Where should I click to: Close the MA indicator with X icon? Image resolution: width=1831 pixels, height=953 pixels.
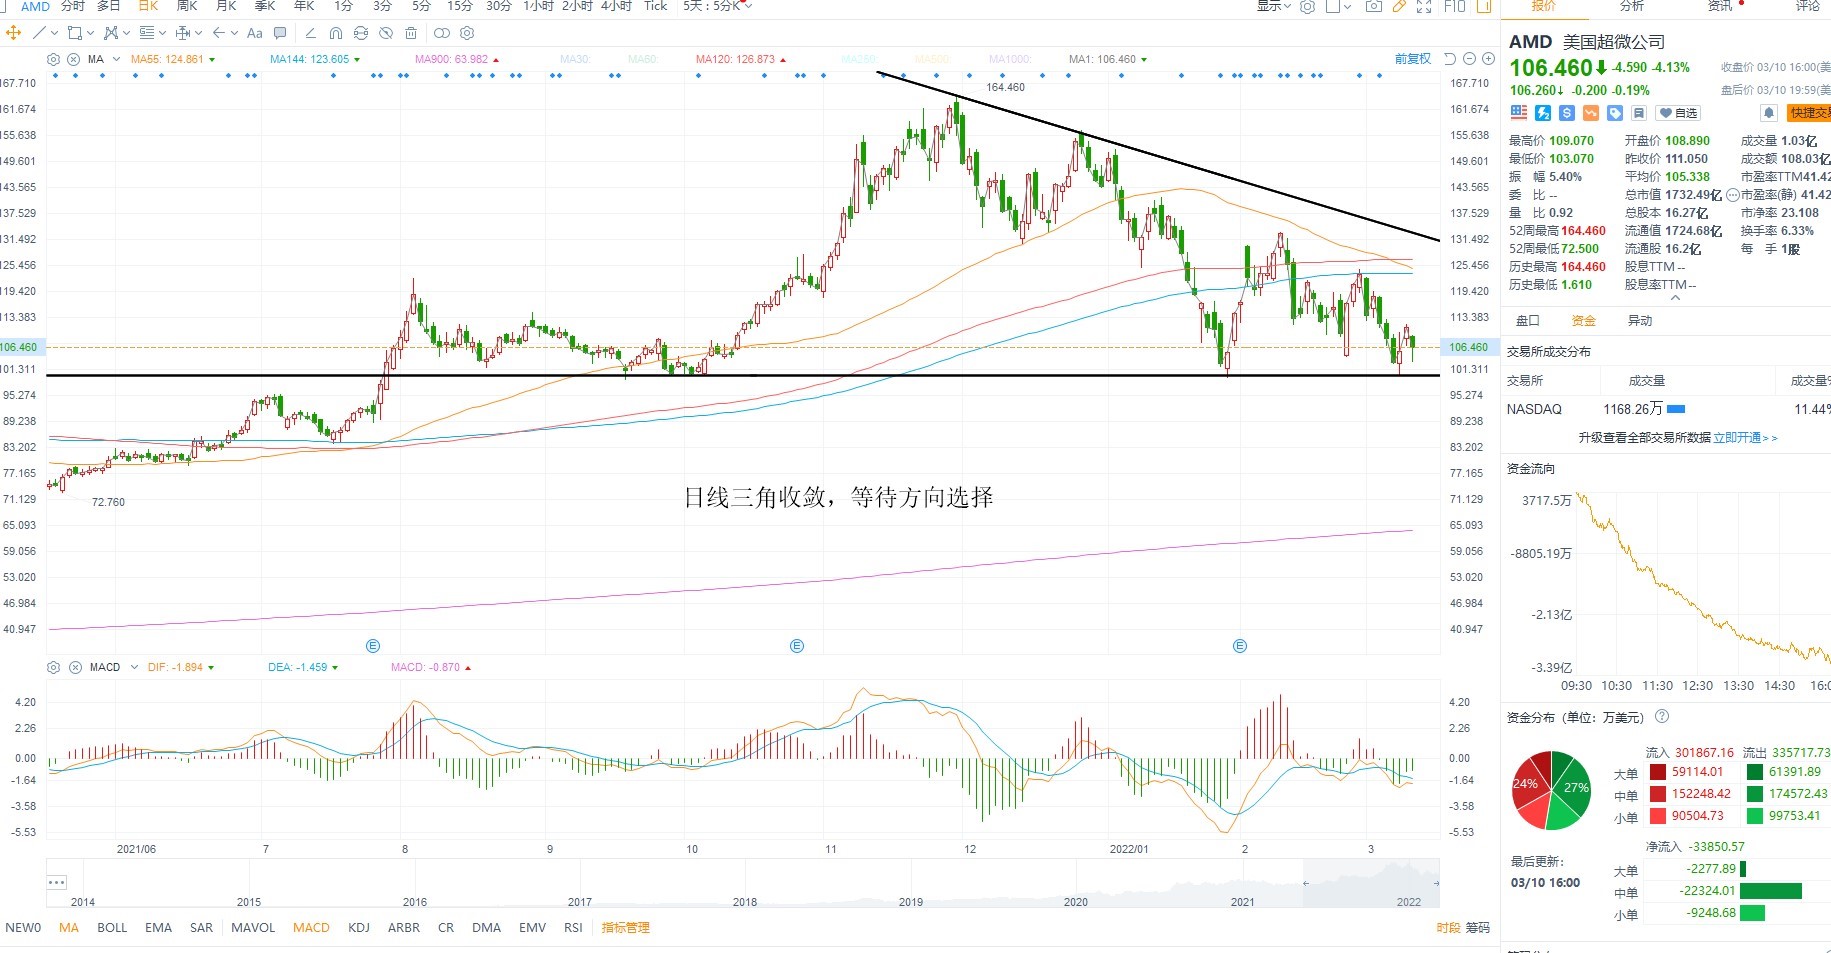click(x=73, y=59)
